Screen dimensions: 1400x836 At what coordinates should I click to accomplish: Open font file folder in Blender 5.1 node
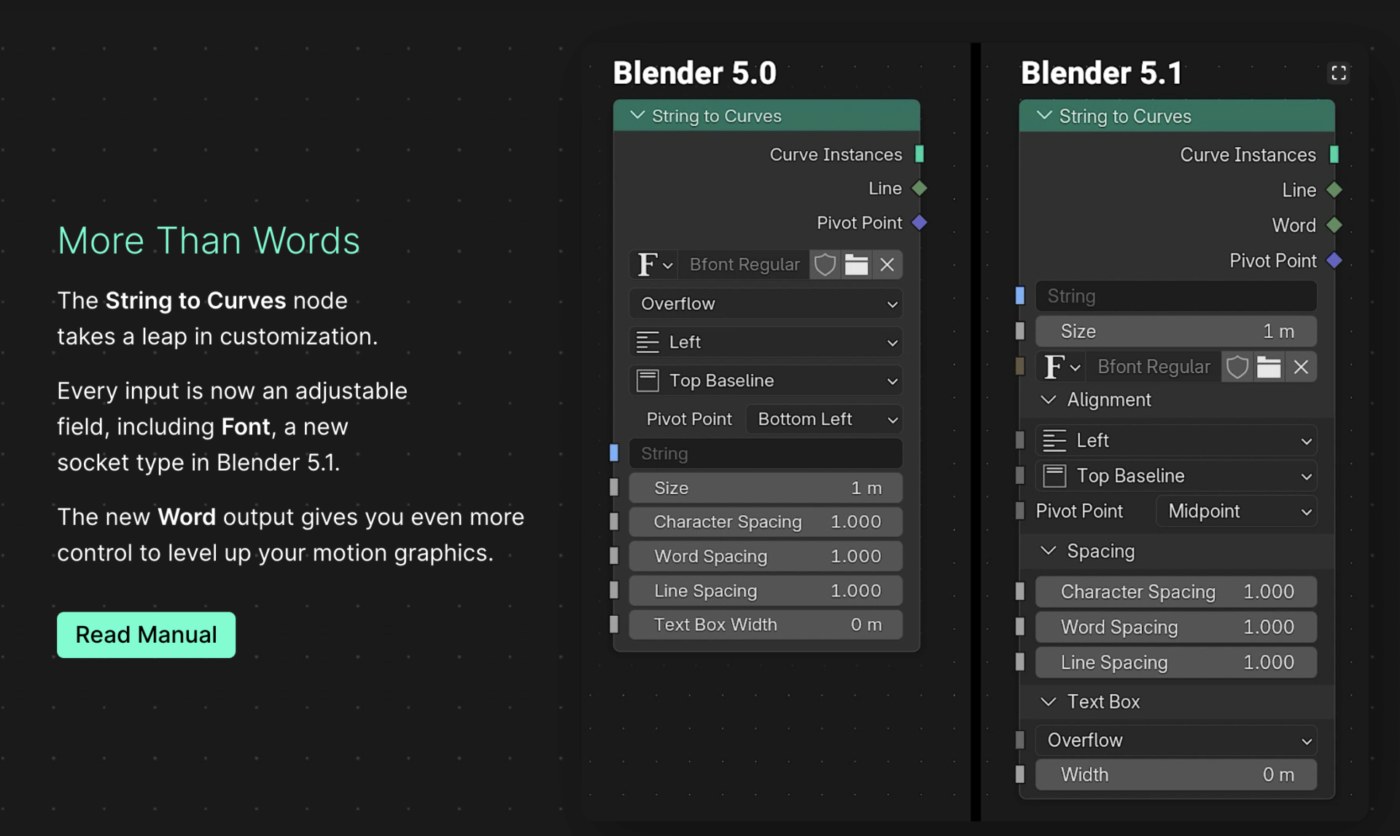pyautogui.click(x=1269, y=367)
